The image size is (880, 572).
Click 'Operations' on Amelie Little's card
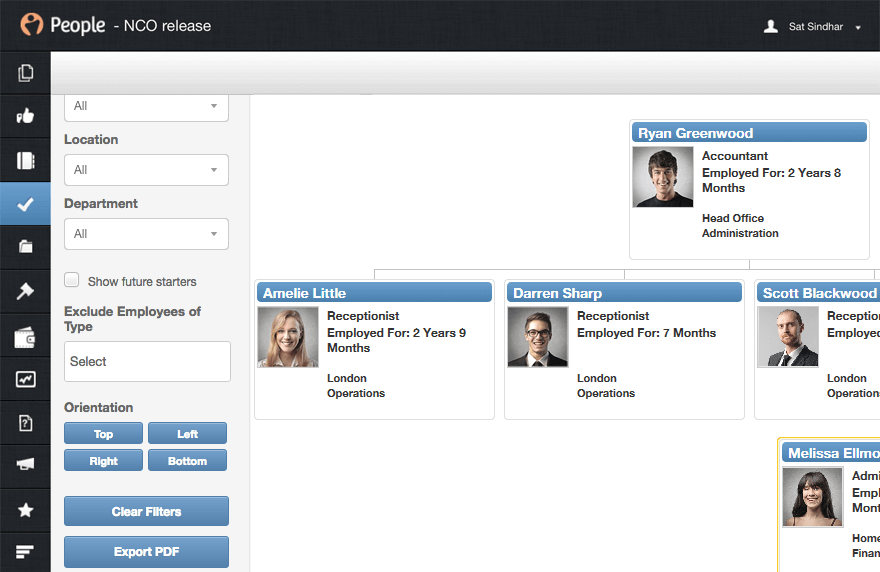356,393
